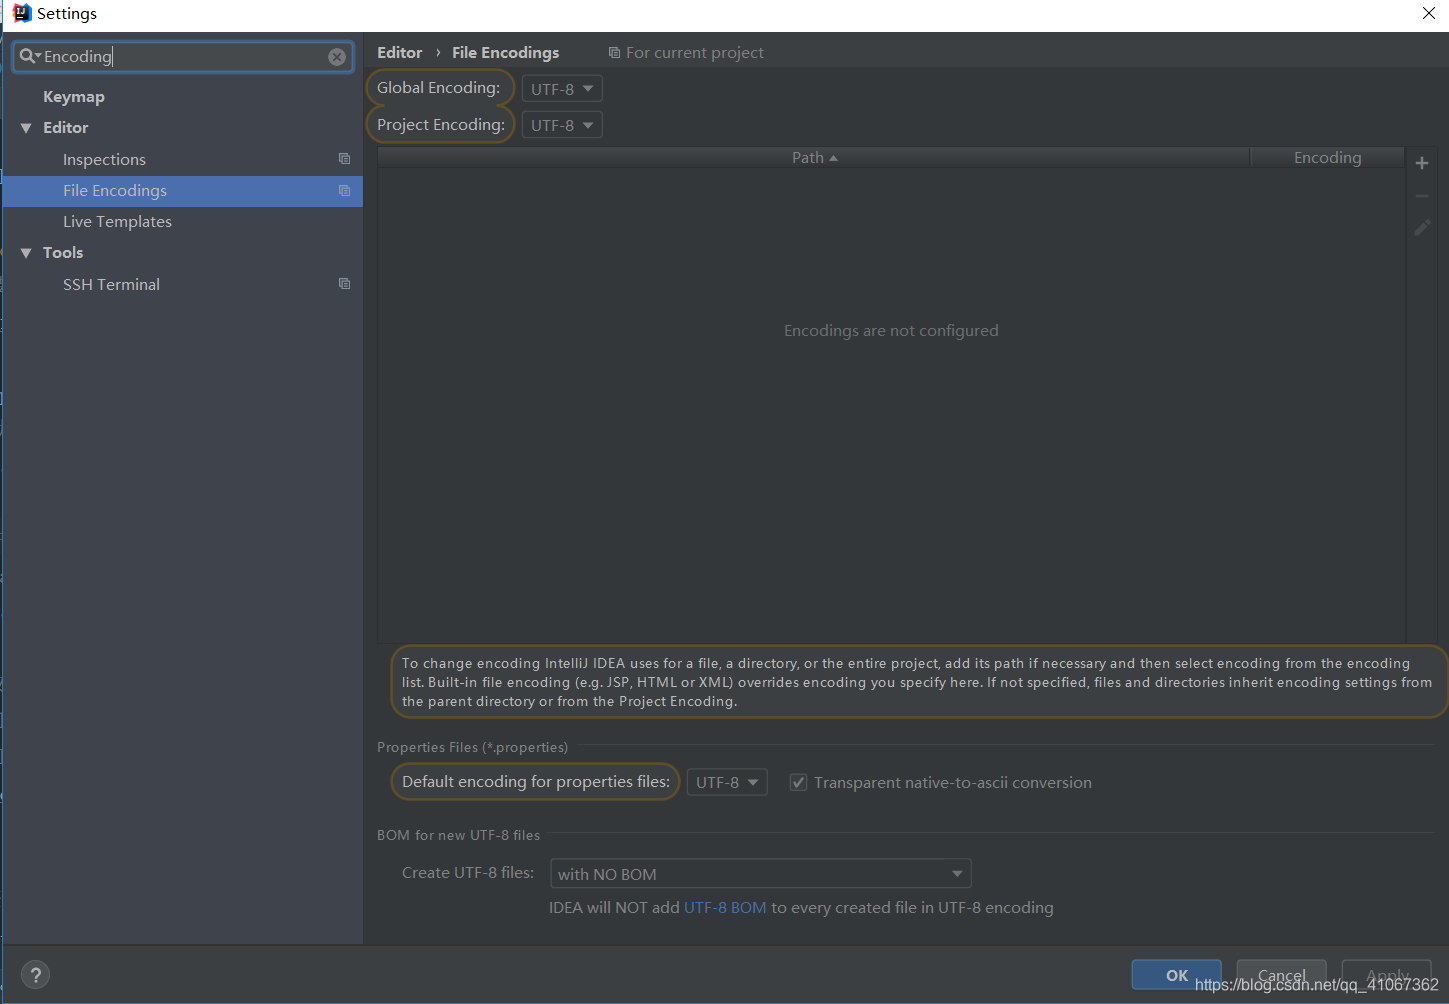Click the OK button
The width and height of the screenshot is (1449, 1004).
point(1176,975)
